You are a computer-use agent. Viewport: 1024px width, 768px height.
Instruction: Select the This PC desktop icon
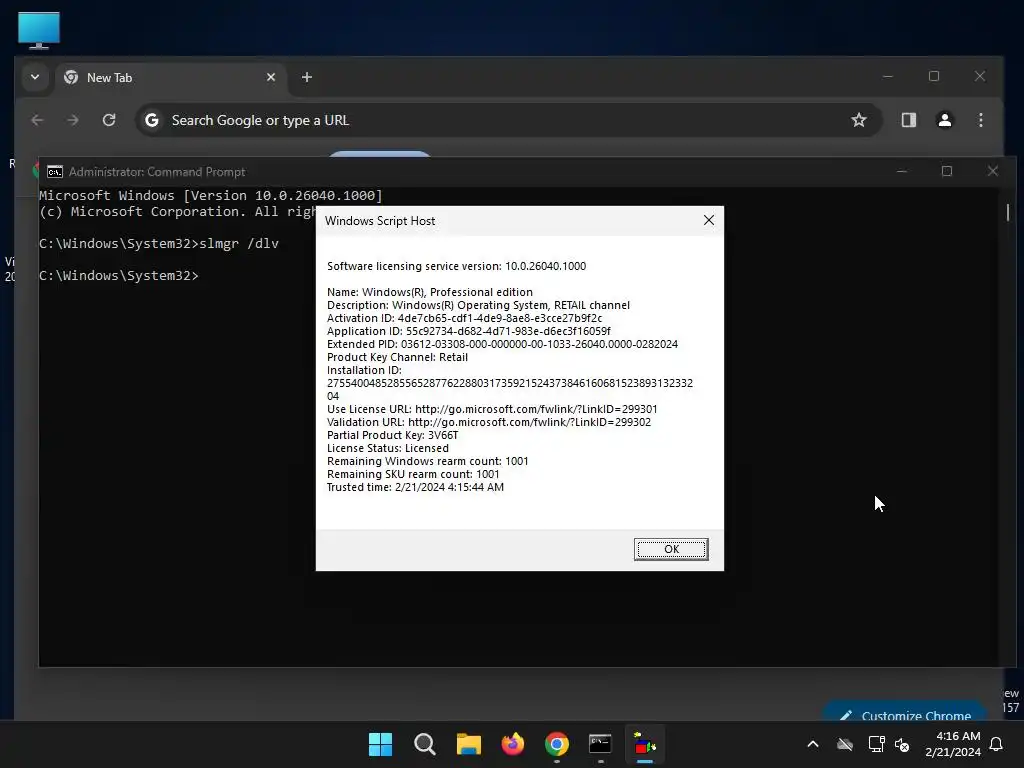[x=39, y=30]
